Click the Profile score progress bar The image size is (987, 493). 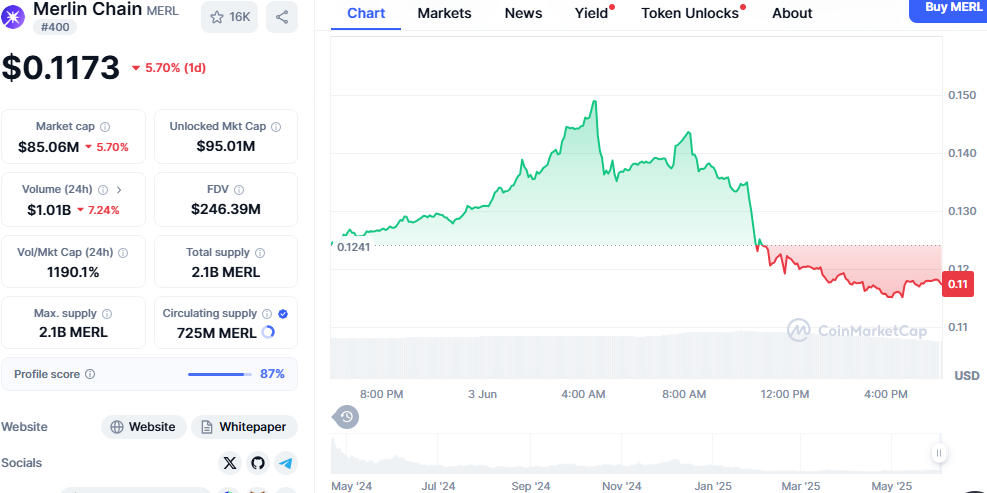(220, 375)
